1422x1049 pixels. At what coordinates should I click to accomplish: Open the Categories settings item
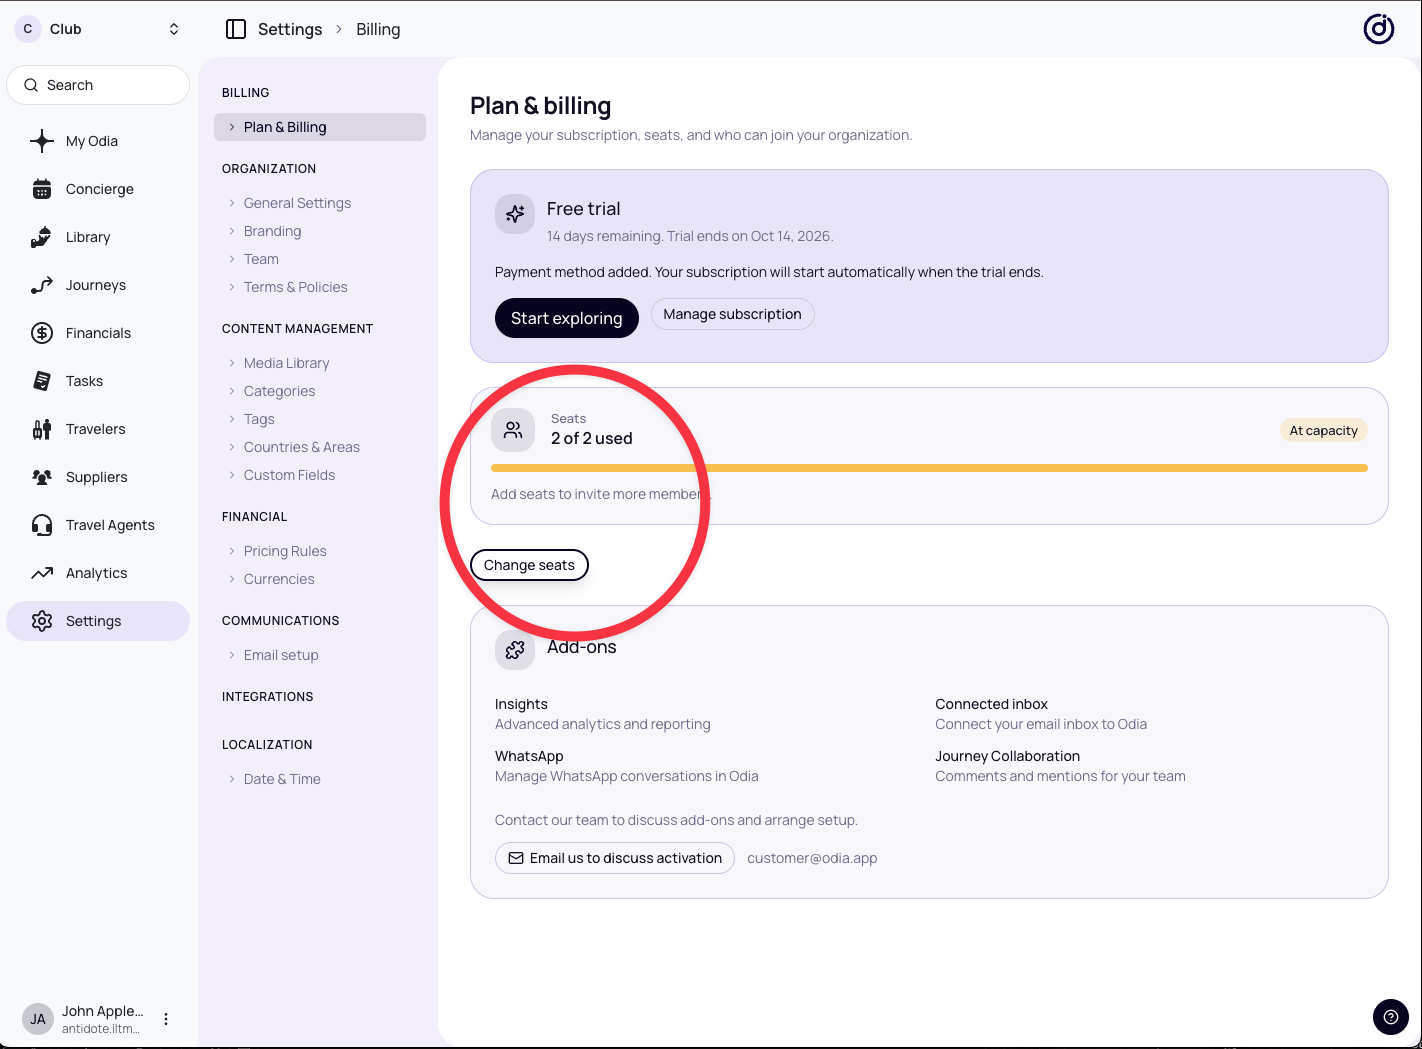point(279,391)
